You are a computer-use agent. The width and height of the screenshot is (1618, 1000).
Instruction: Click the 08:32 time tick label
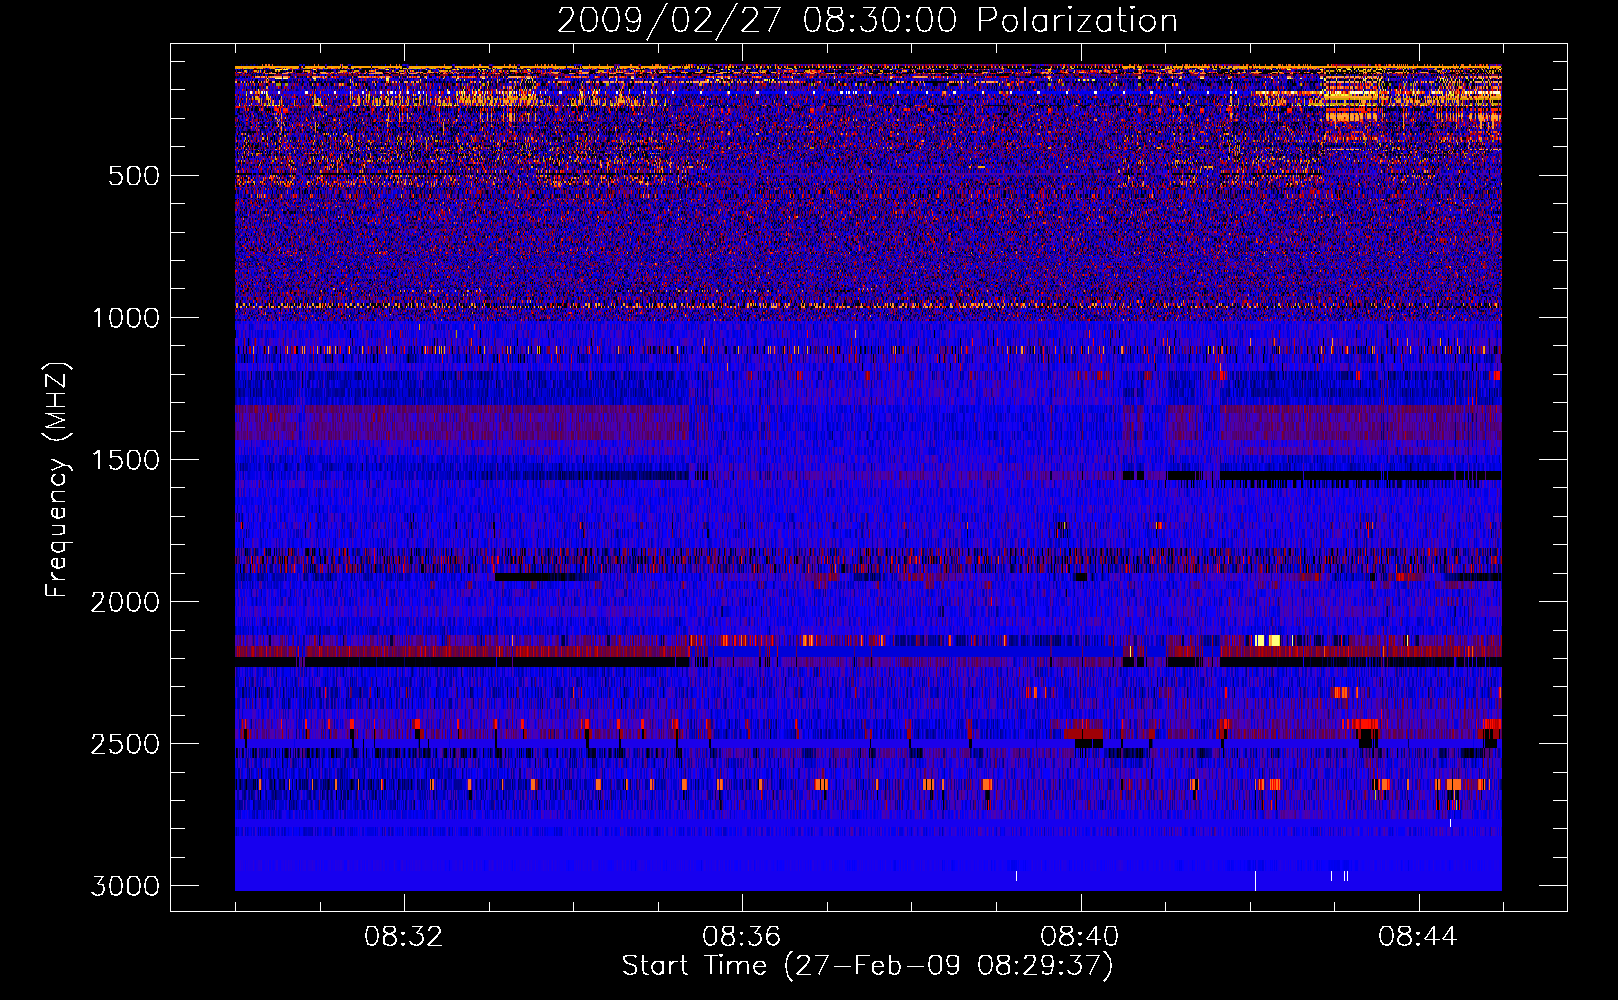pyautogui.click(x=404, y=937)
